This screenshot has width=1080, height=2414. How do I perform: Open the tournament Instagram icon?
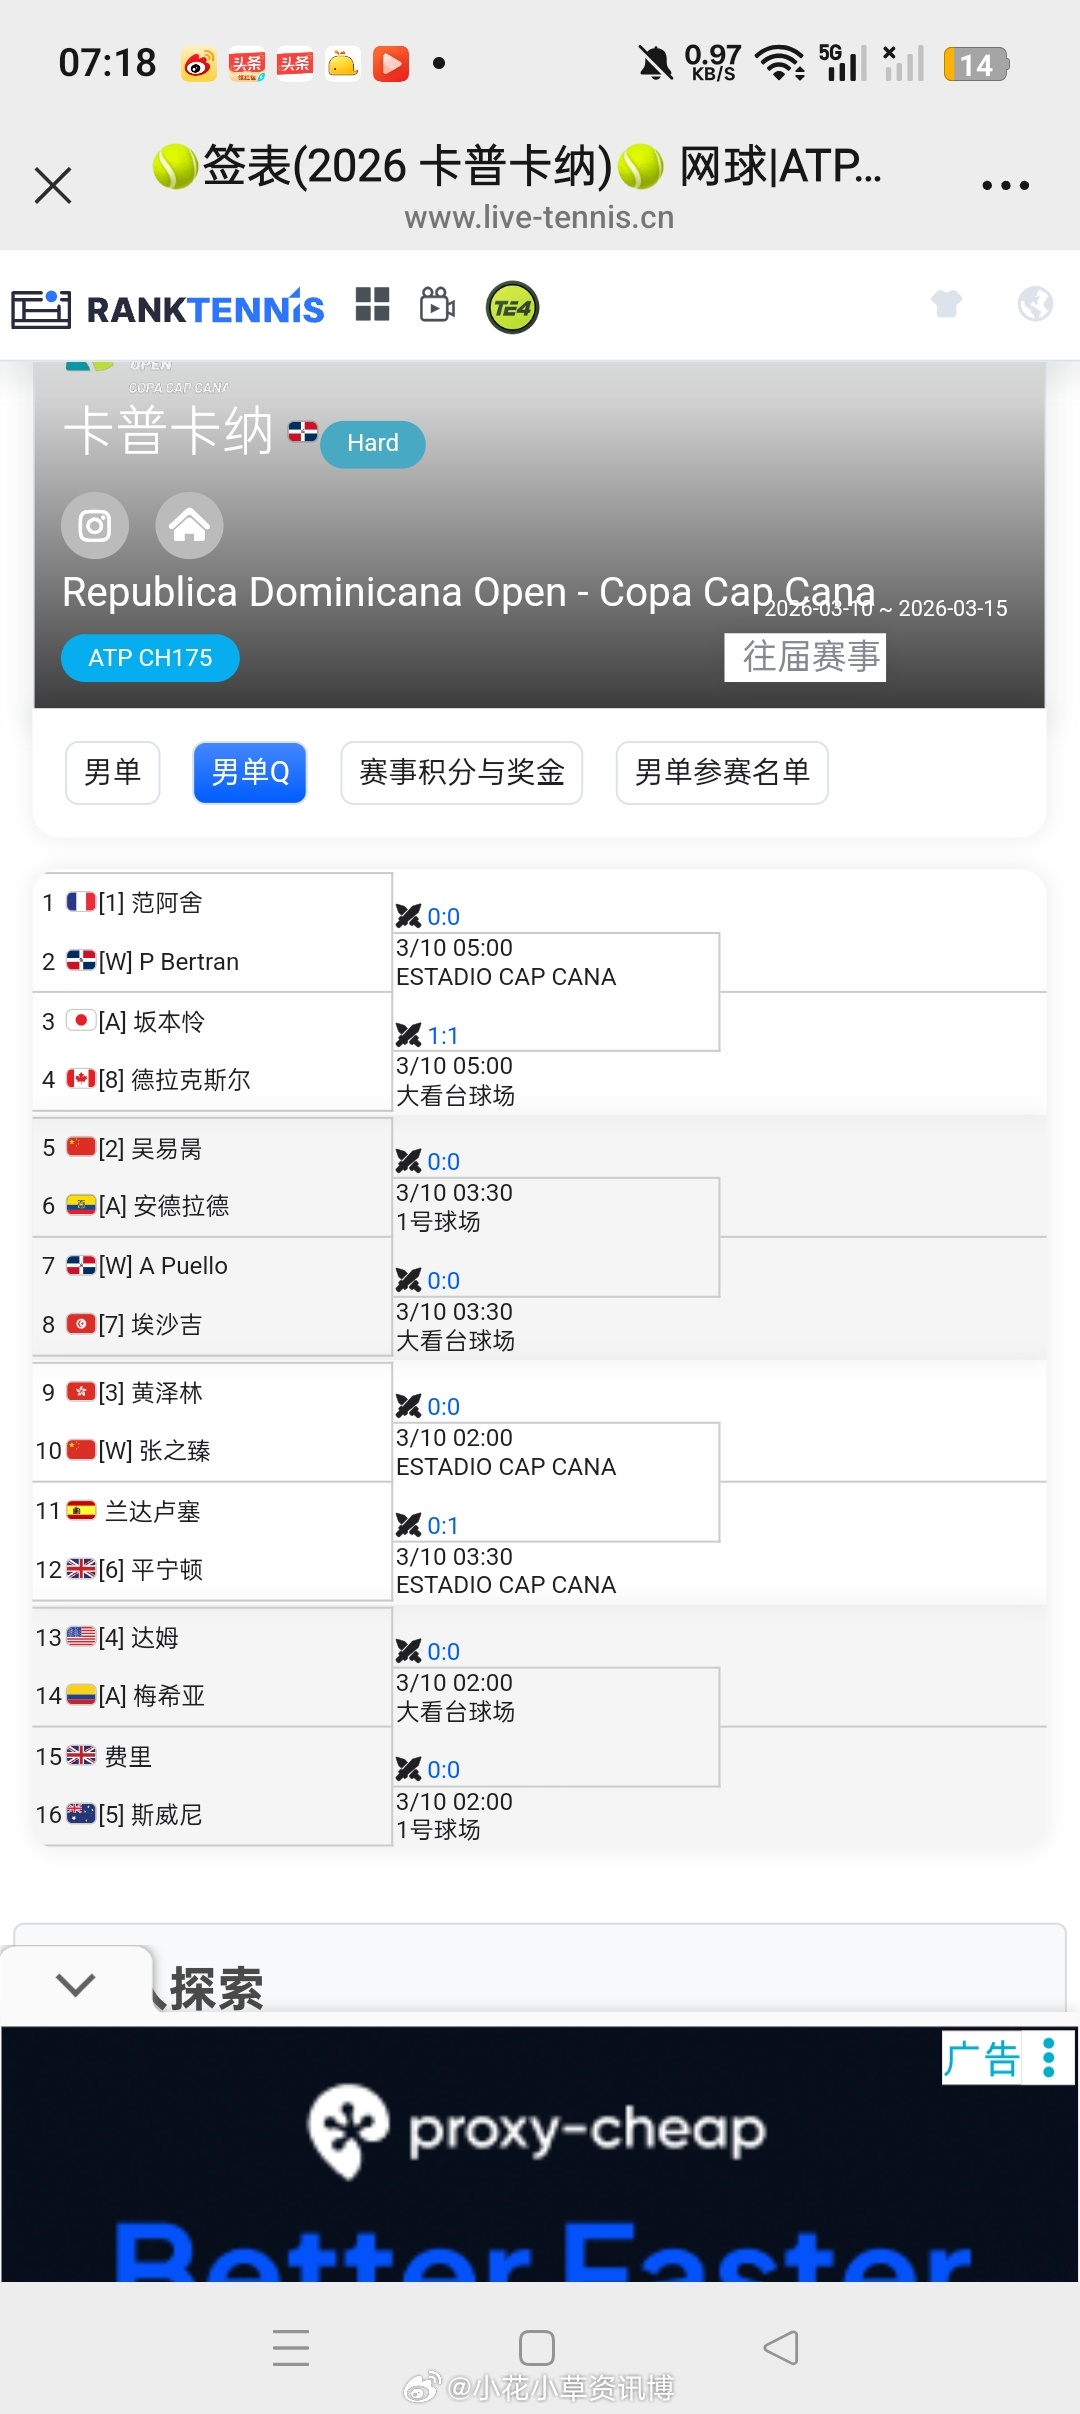[93, 525]
